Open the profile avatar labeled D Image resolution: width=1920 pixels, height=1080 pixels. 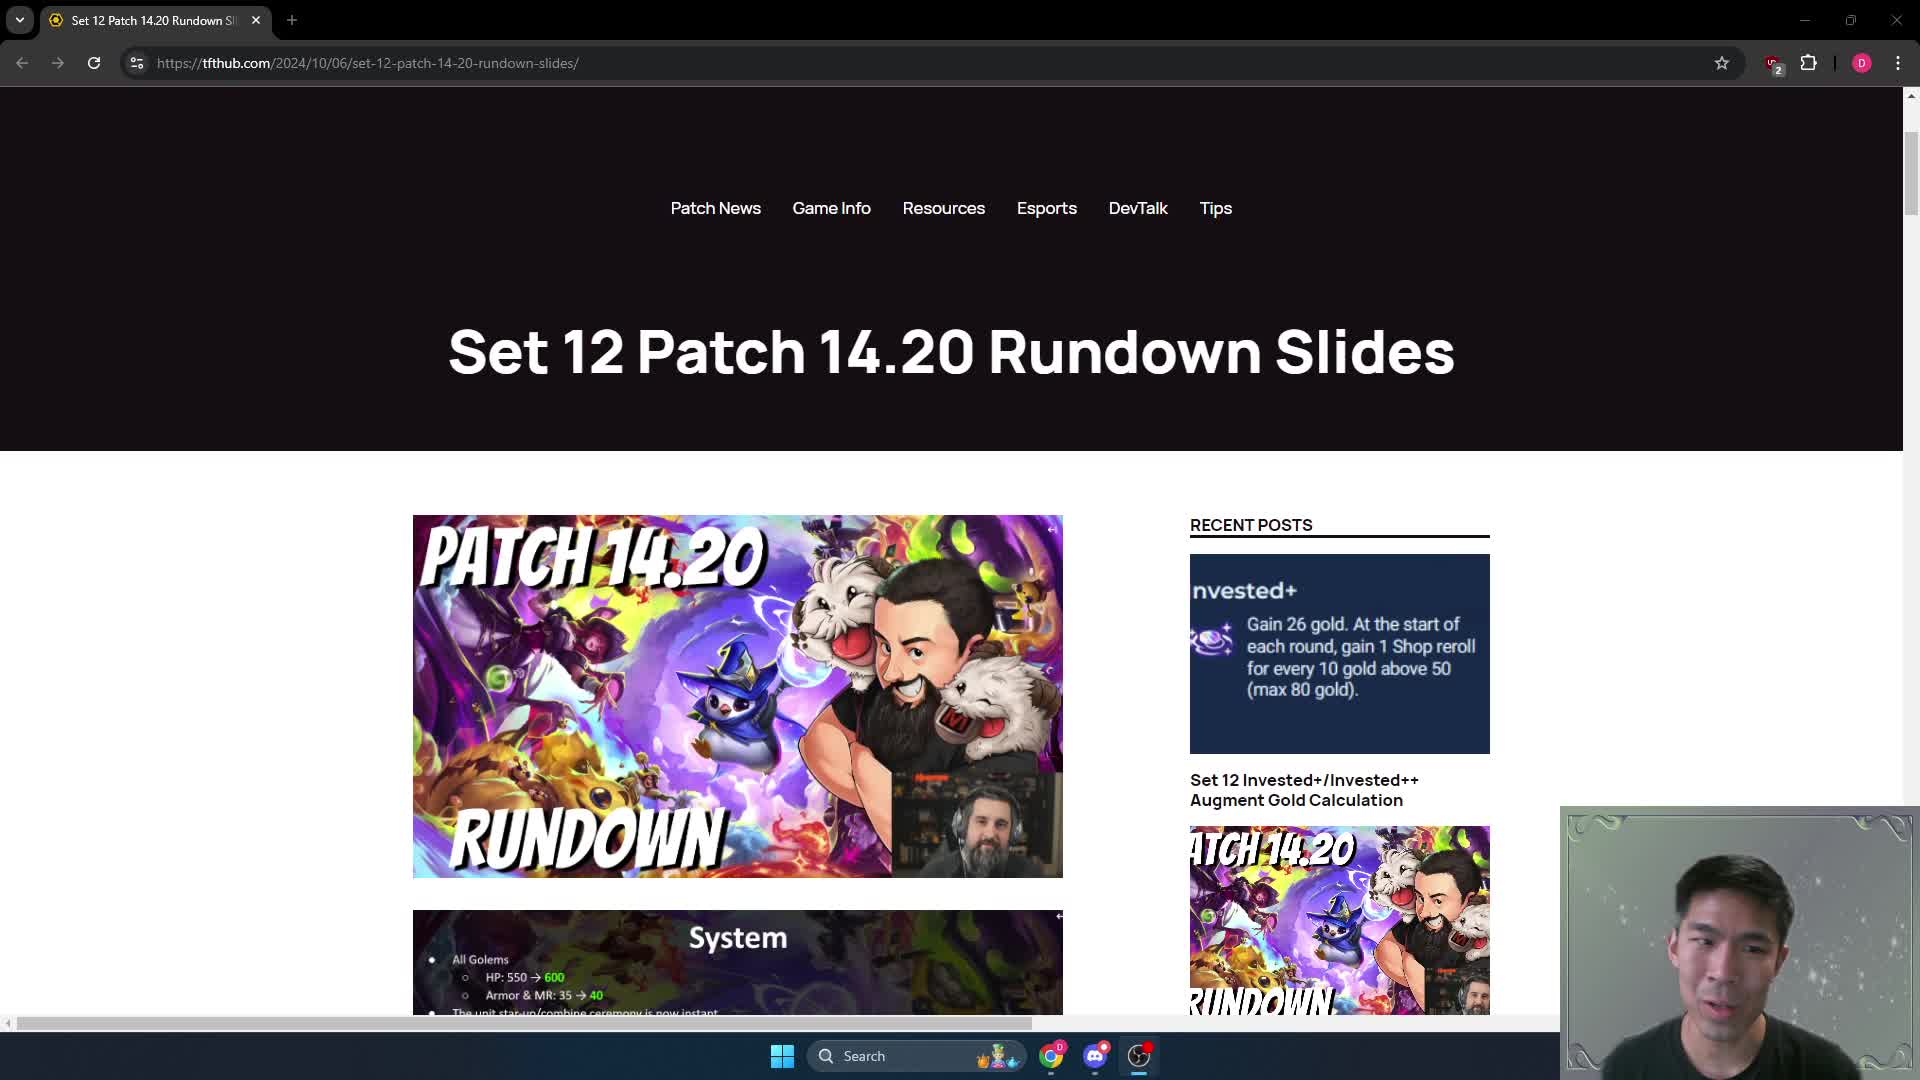[1862, 63]
